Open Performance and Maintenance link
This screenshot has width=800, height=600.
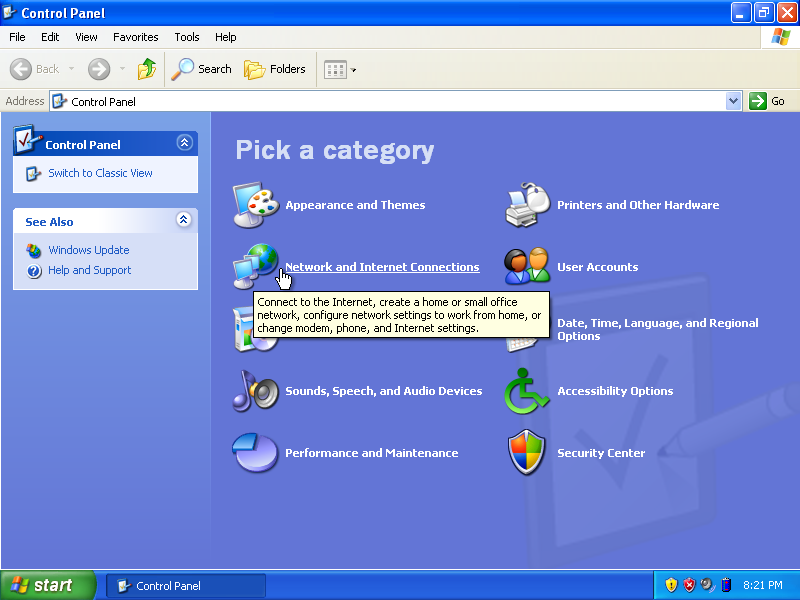[371, 453]
